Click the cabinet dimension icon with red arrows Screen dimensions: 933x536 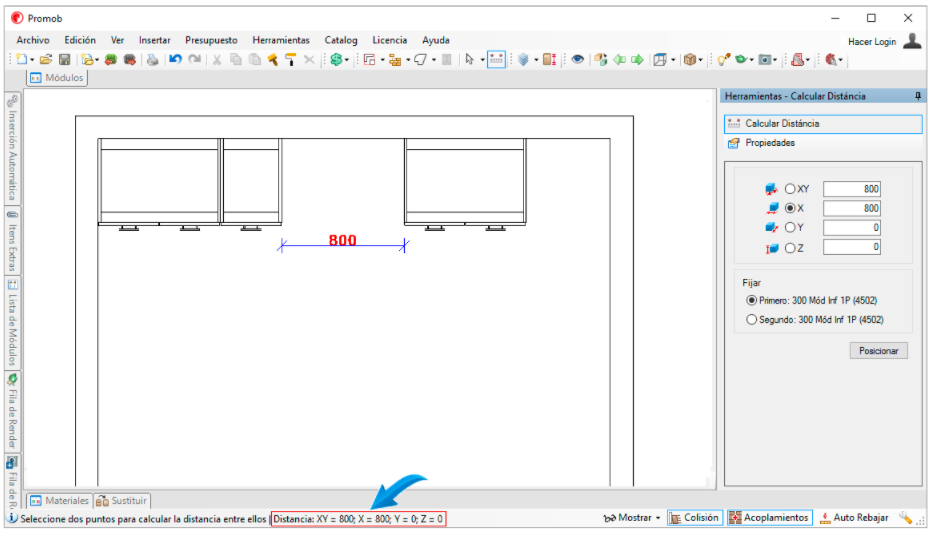[x=550, y=59]
